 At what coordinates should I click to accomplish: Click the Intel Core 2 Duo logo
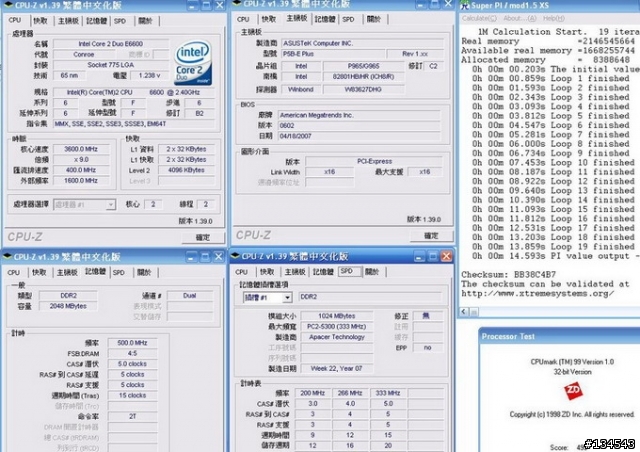click(x=193, y=62)
